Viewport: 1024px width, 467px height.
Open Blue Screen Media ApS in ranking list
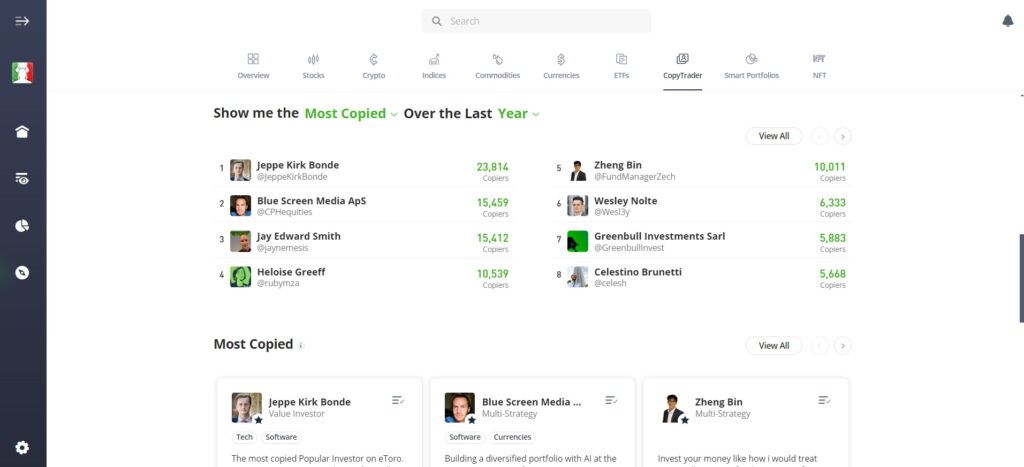pos(364,206)
